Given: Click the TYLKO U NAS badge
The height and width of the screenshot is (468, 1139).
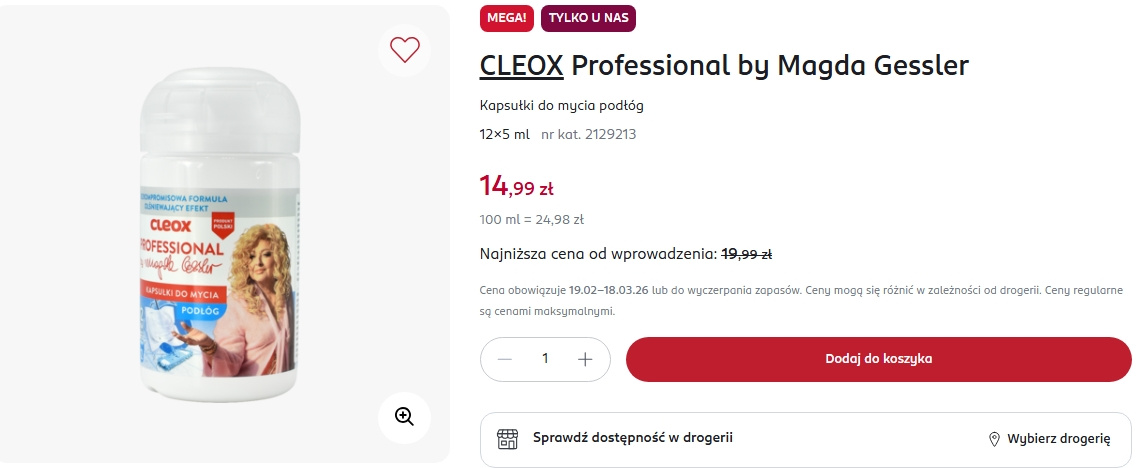Looking at the screenshot, I should pyautogui.click(x=588, y=18).
